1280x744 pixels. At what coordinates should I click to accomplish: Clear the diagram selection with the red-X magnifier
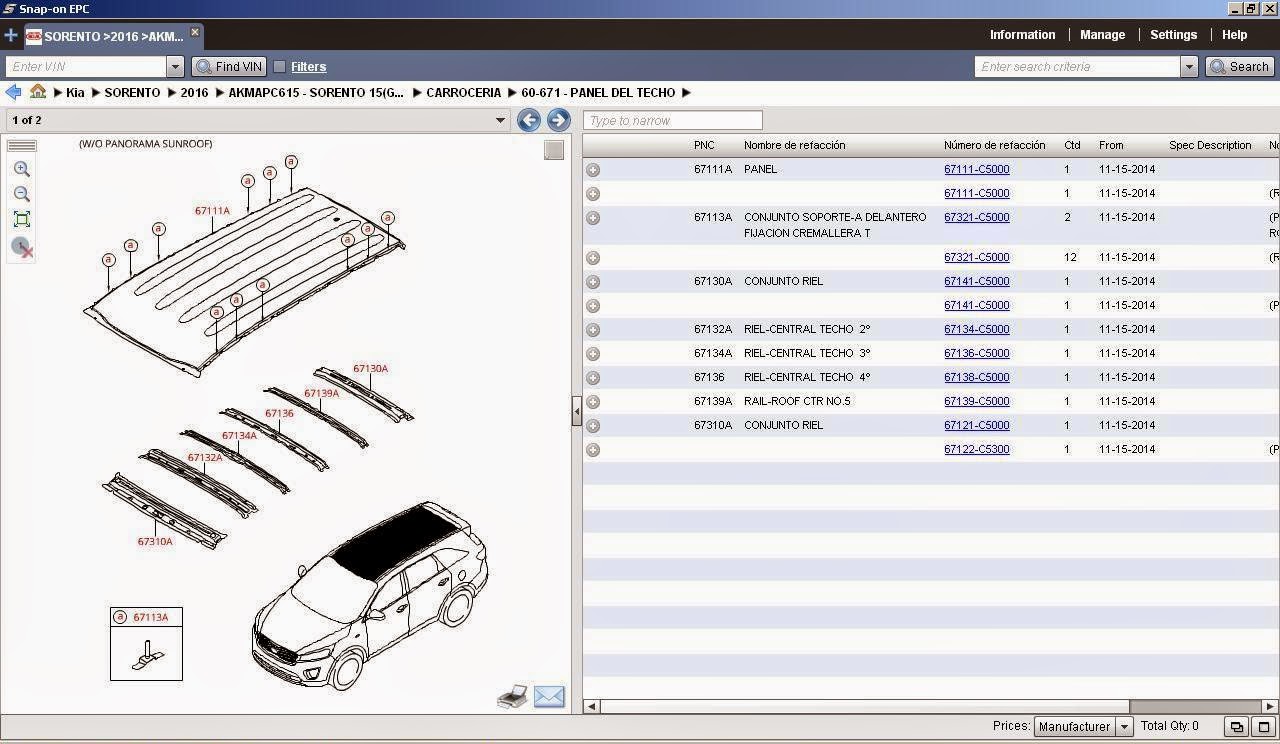pos(22,247)
